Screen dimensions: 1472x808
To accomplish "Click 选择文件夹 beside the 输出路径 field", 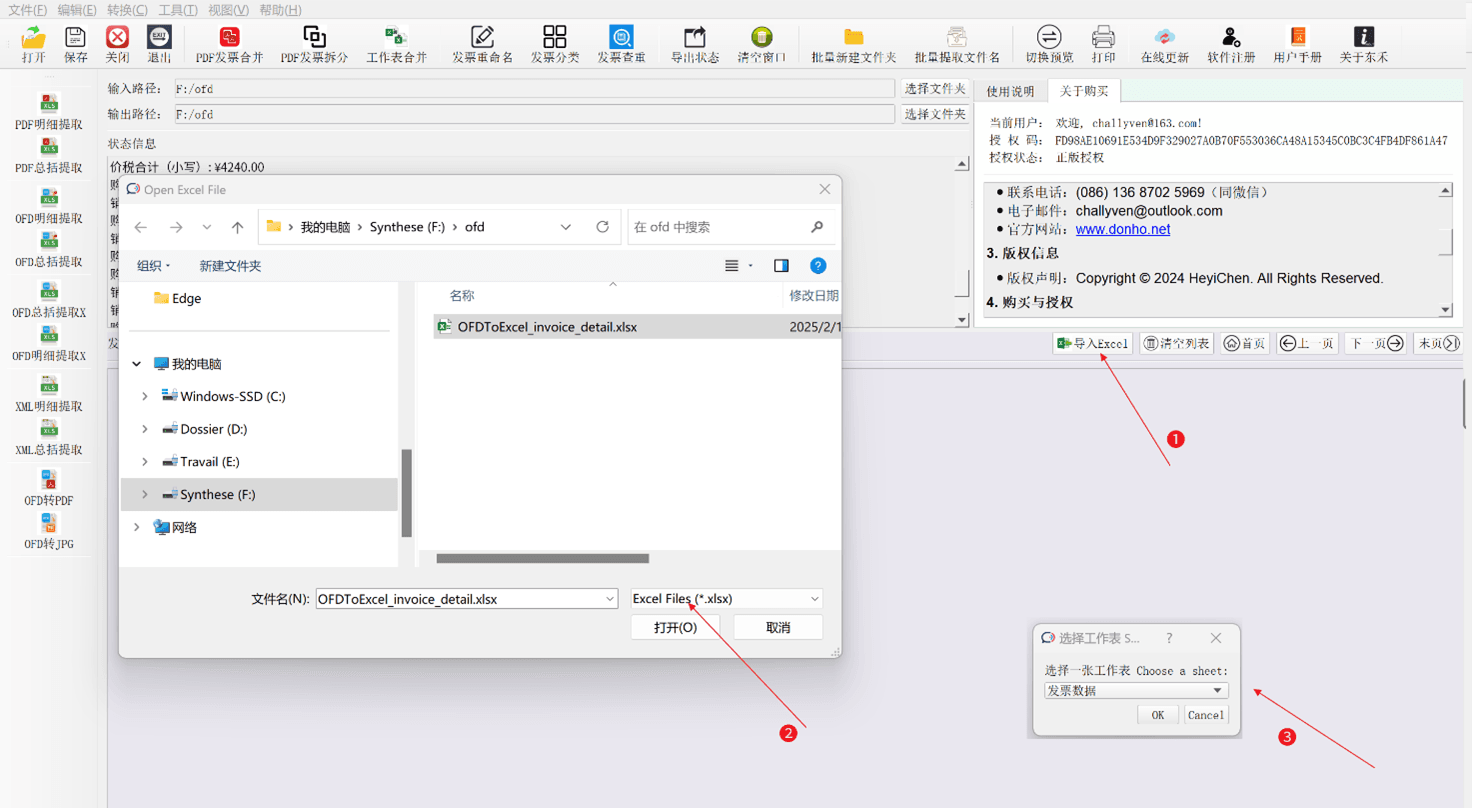I will (935, 114).
